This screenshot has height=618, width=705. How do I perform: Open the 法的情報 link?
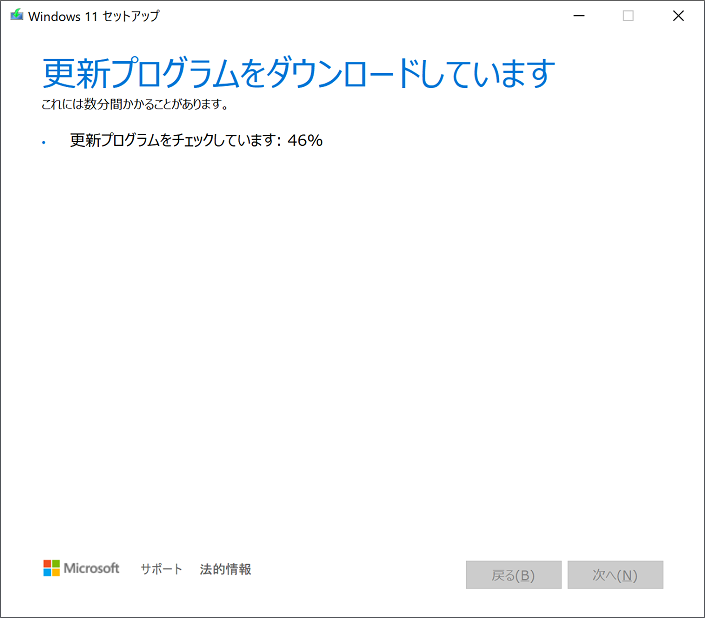pos(225,569)
